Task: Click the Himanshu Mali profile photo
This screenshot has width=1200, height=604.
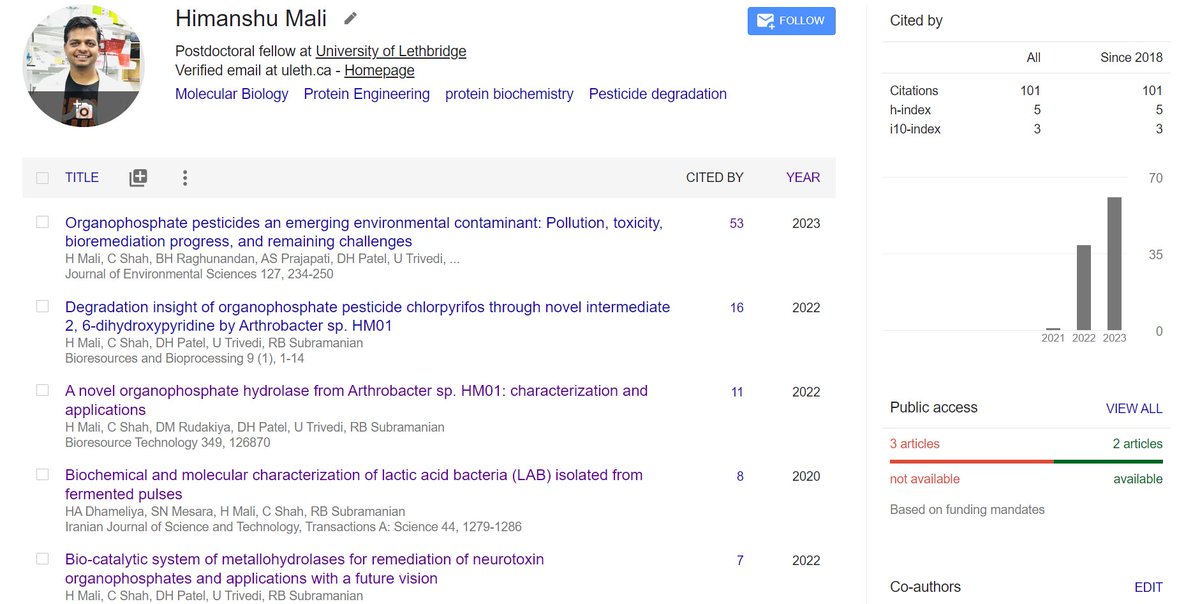Action: 83,65
